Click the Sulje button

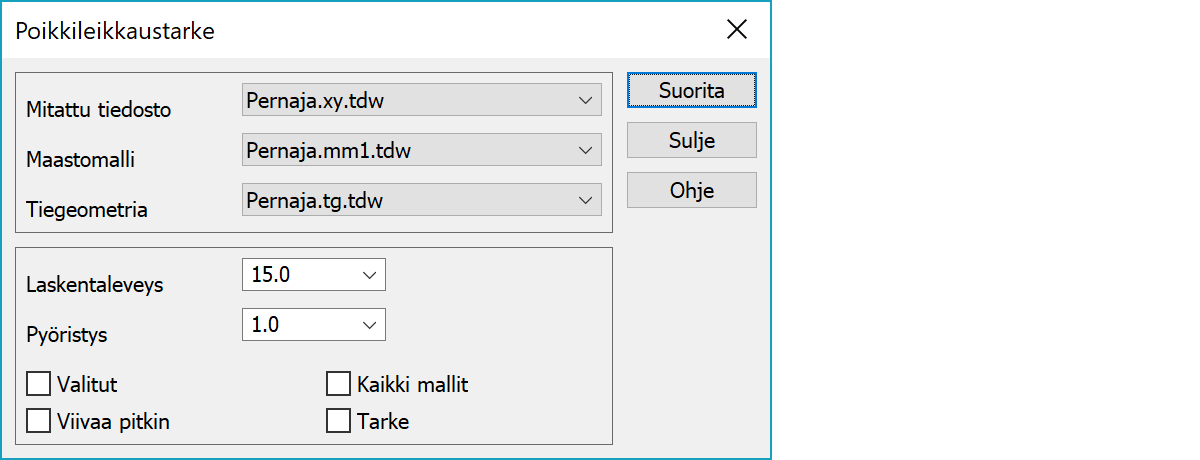pos(691,140)
